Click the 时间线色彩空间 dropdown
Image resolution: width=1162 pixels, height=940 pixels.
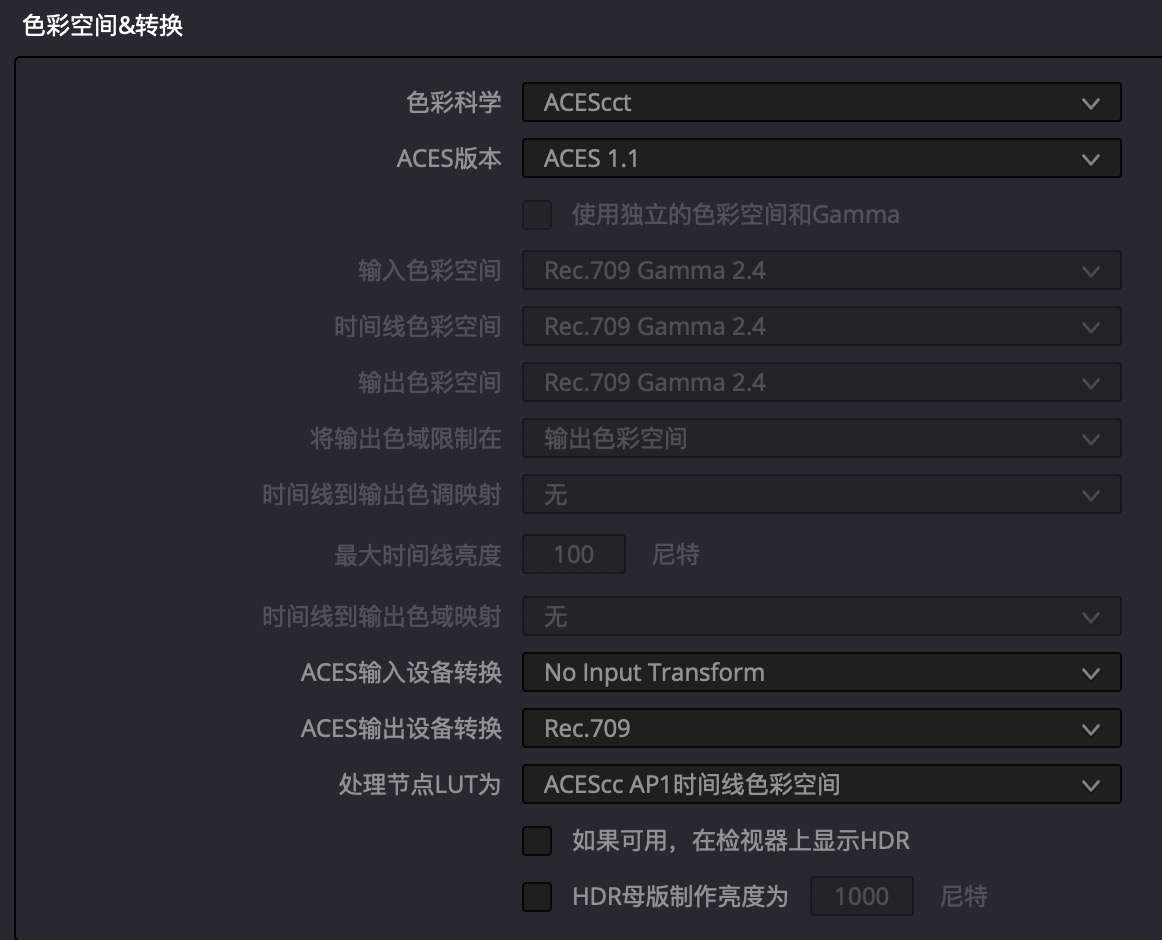[820, 326]
